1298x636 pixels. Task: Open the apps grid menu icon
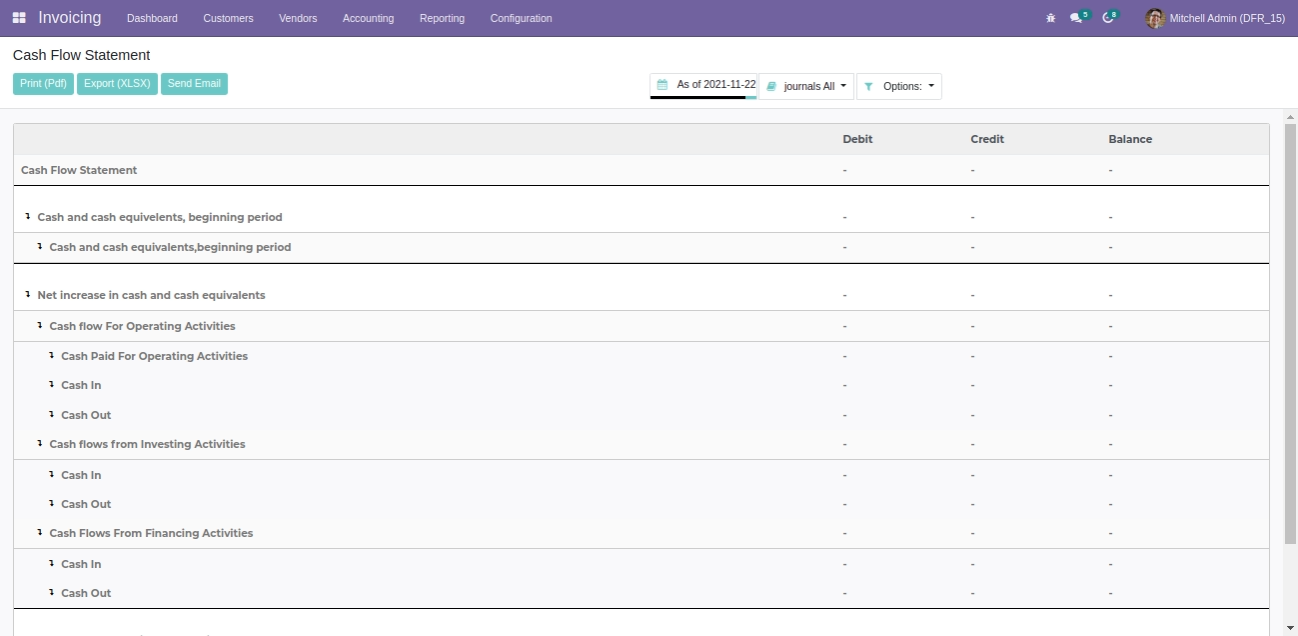(x=19, y=18)
